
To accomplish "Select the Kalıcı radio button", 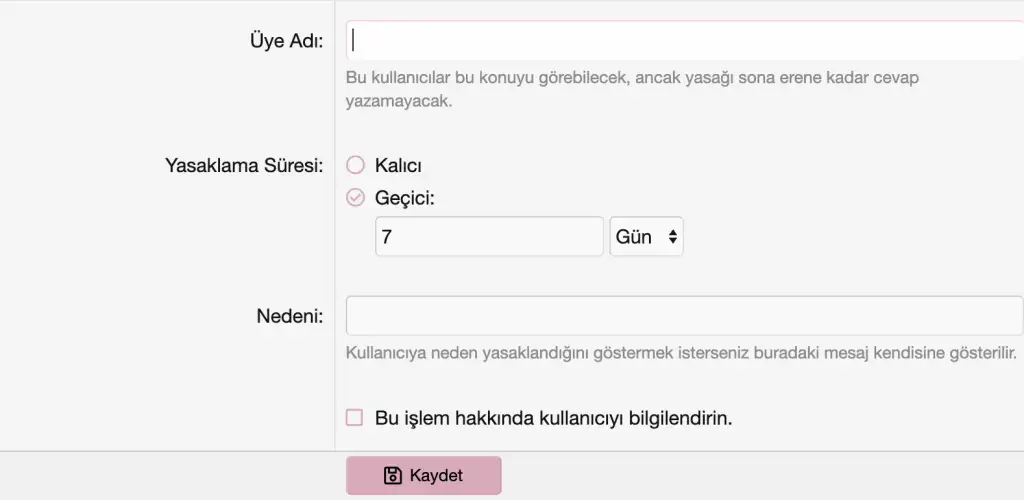I will [x=355, y=165].
